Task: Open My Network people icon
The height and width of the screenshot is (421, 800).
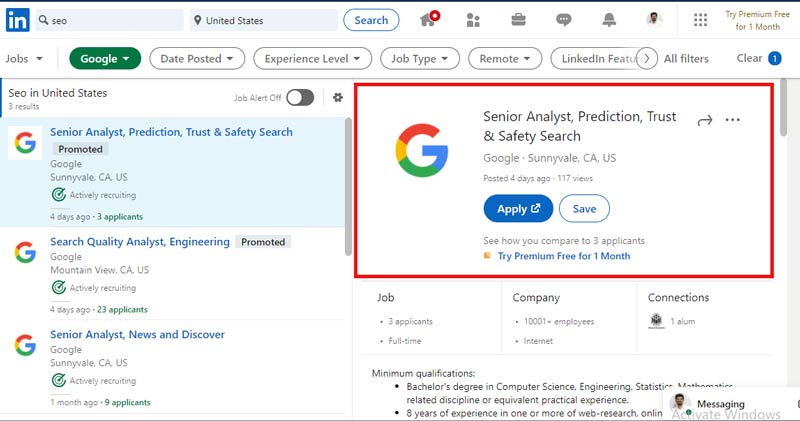Action: [473, 20]
